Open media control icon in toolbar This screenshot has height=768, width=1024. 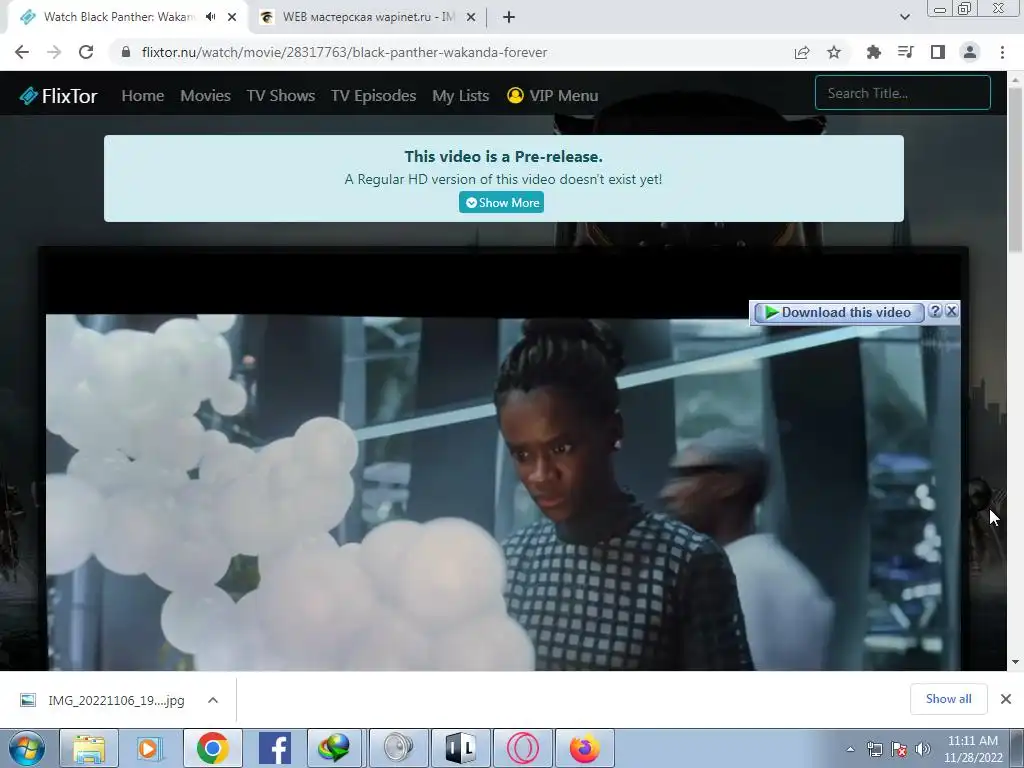(905, 52)
